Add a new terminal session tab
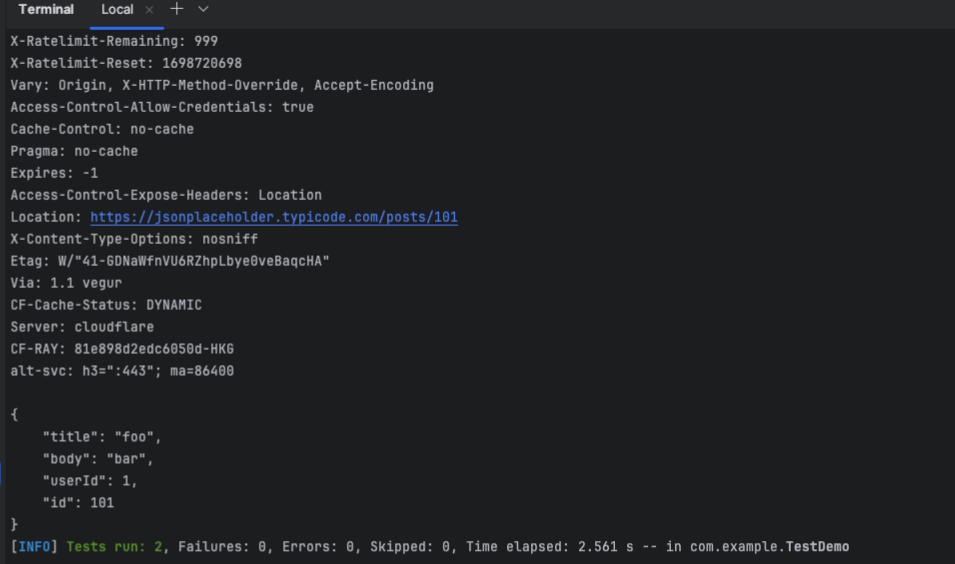This screenshot has width=955, height=564. (177, 9)
